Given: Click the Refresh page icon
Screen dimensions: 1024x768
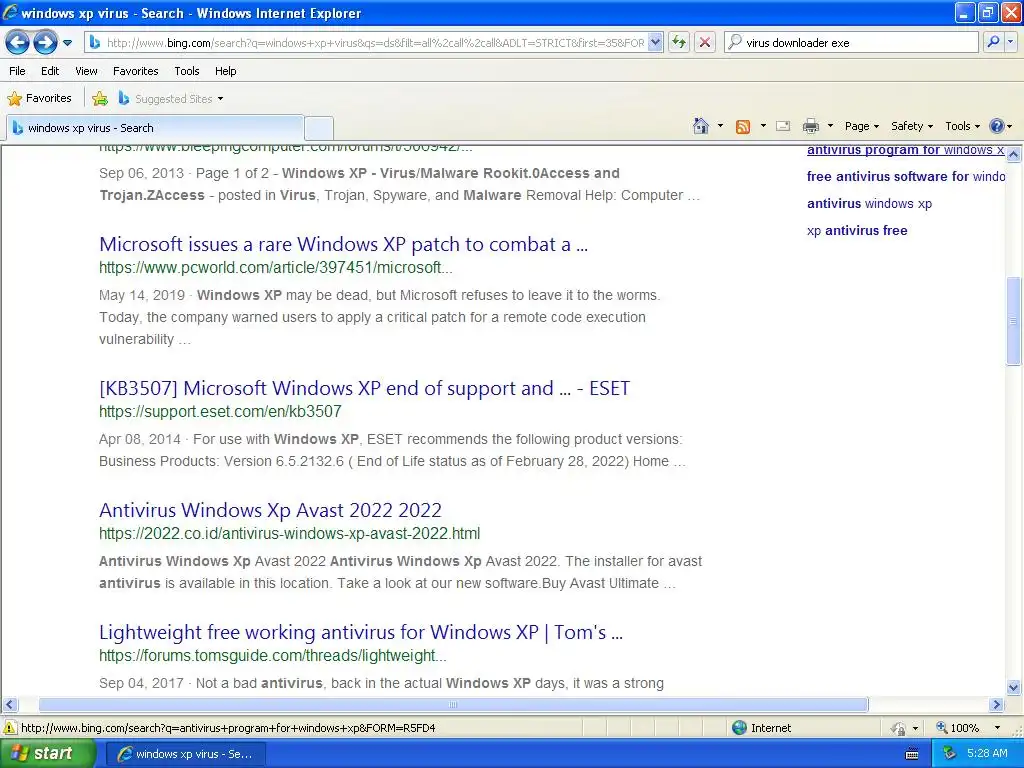Looking at the screenshot, I should (x=679, y=42).
